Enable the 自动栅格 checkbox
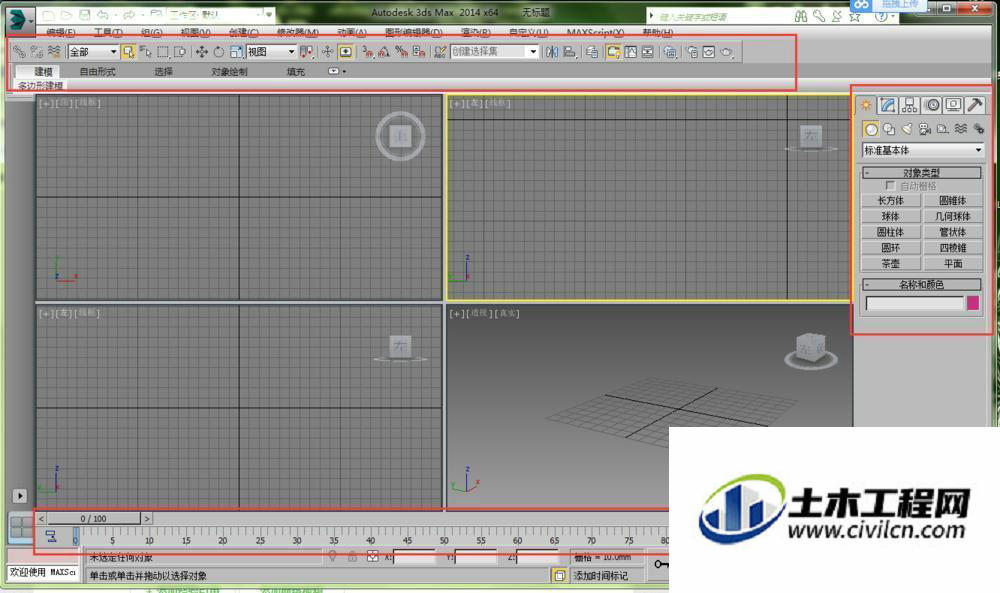Viewport: 1000px width, 593px height. (890, 186)
